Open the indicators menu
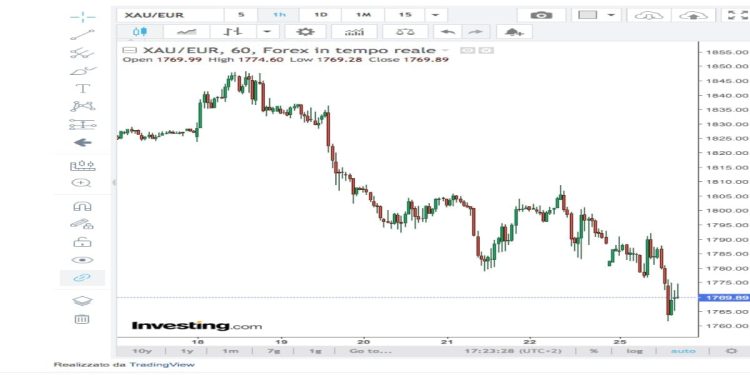The image size is (750, 375). (x=354, y=32)
